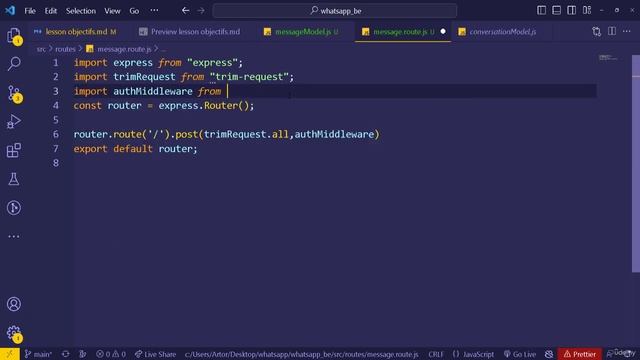Click express.Router() on line 4

203,106
